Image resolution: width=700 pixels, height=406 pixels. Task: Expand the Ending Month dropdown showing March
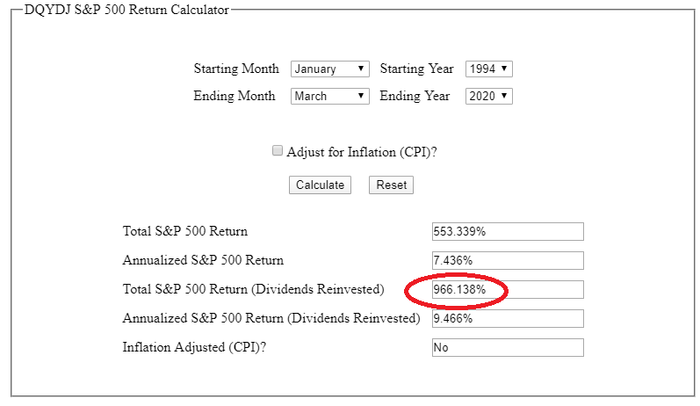coord(330,97)
